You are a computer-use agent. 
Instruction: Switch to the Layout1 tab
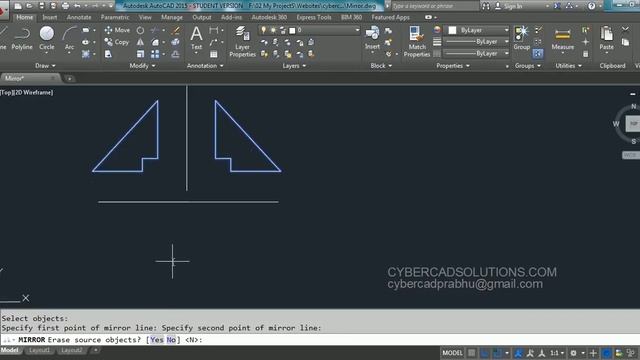40,350
